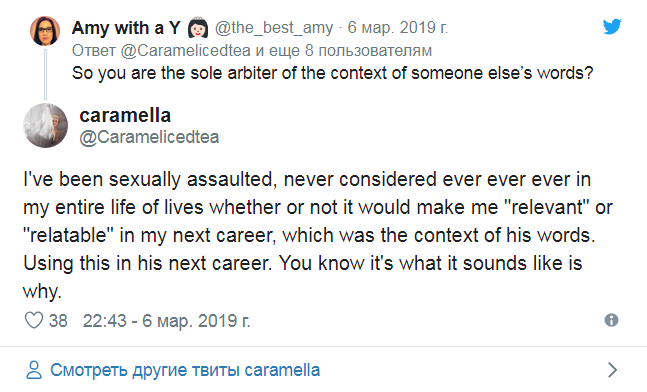This screenshot has width=647, height=392.
Task: Open the tweet info icon
Action: click(x=612, y=320)
